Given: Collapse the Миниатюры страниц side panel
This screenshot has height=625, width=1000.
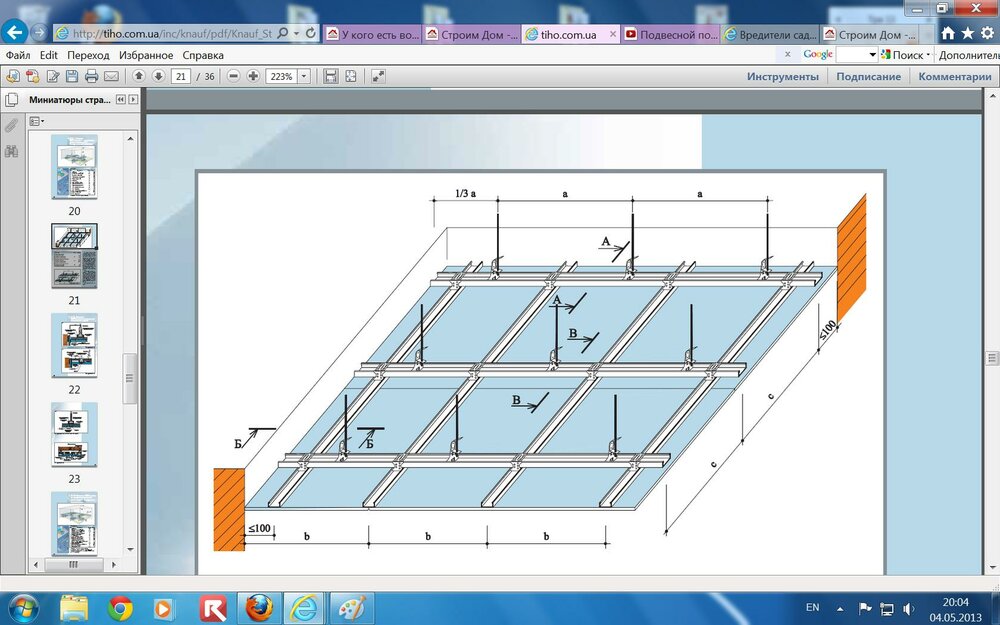Looking at the screenshot, I should point(121,100).
